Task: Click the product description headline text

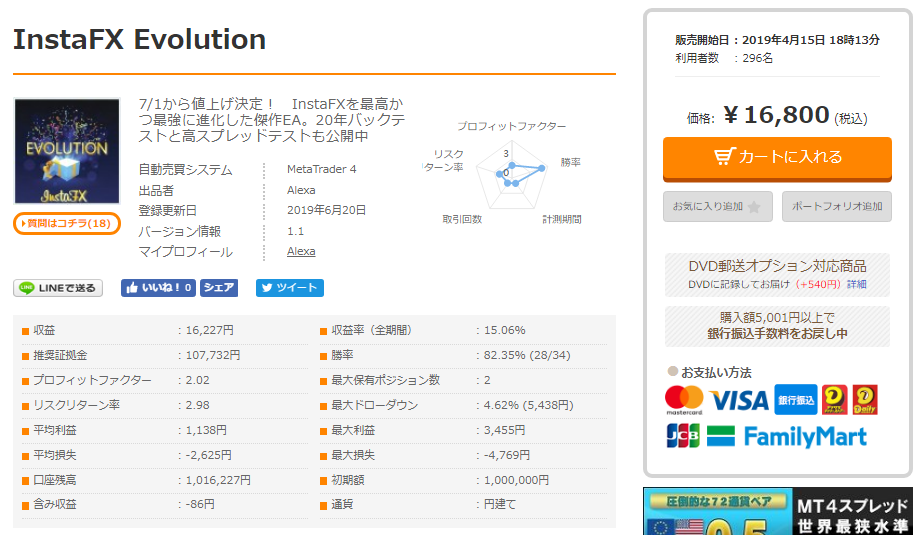Action: click(x=272, y=120)
